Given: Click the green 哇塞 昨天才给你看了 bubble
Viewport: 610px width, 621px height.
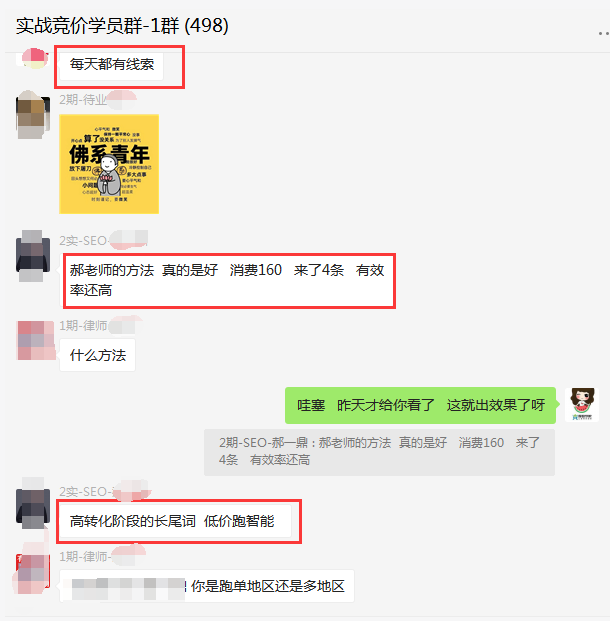Looking at the screenshot, I should click(420, 405).
